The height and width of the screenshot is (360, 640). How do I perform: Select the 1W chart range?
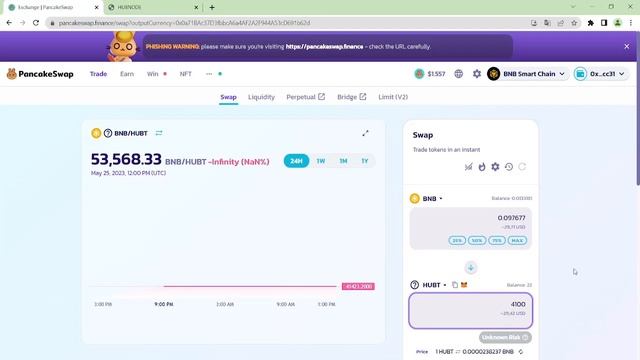tap(321, 161)
